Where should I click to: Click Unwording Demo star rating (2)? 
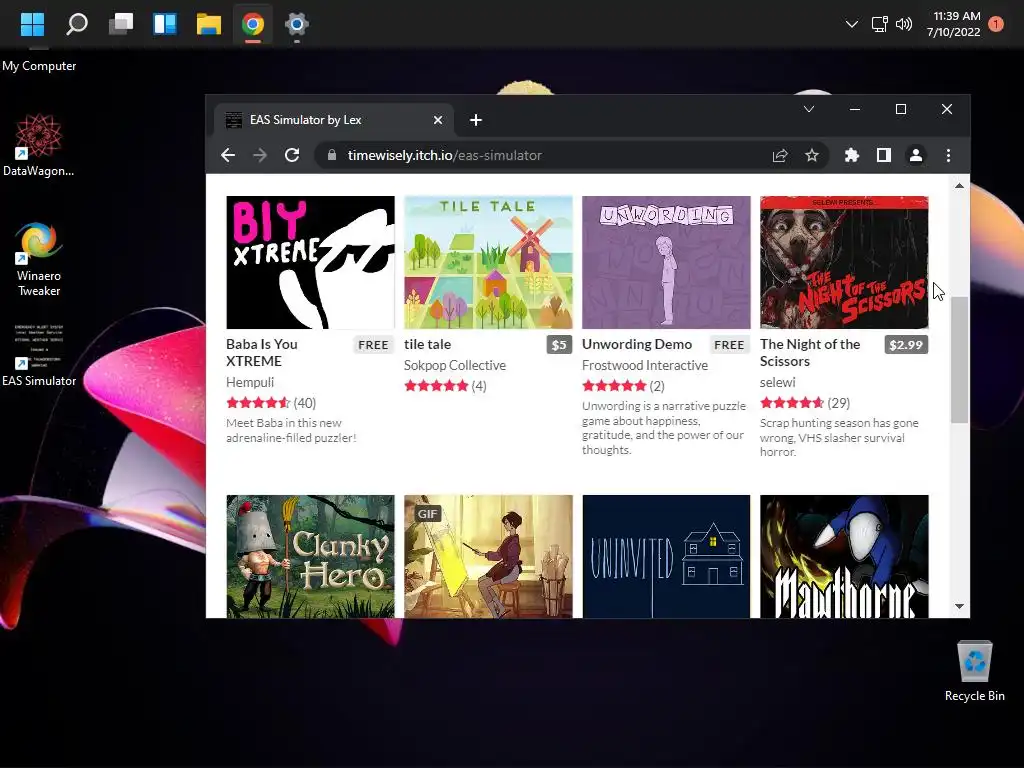pos(623,386)
